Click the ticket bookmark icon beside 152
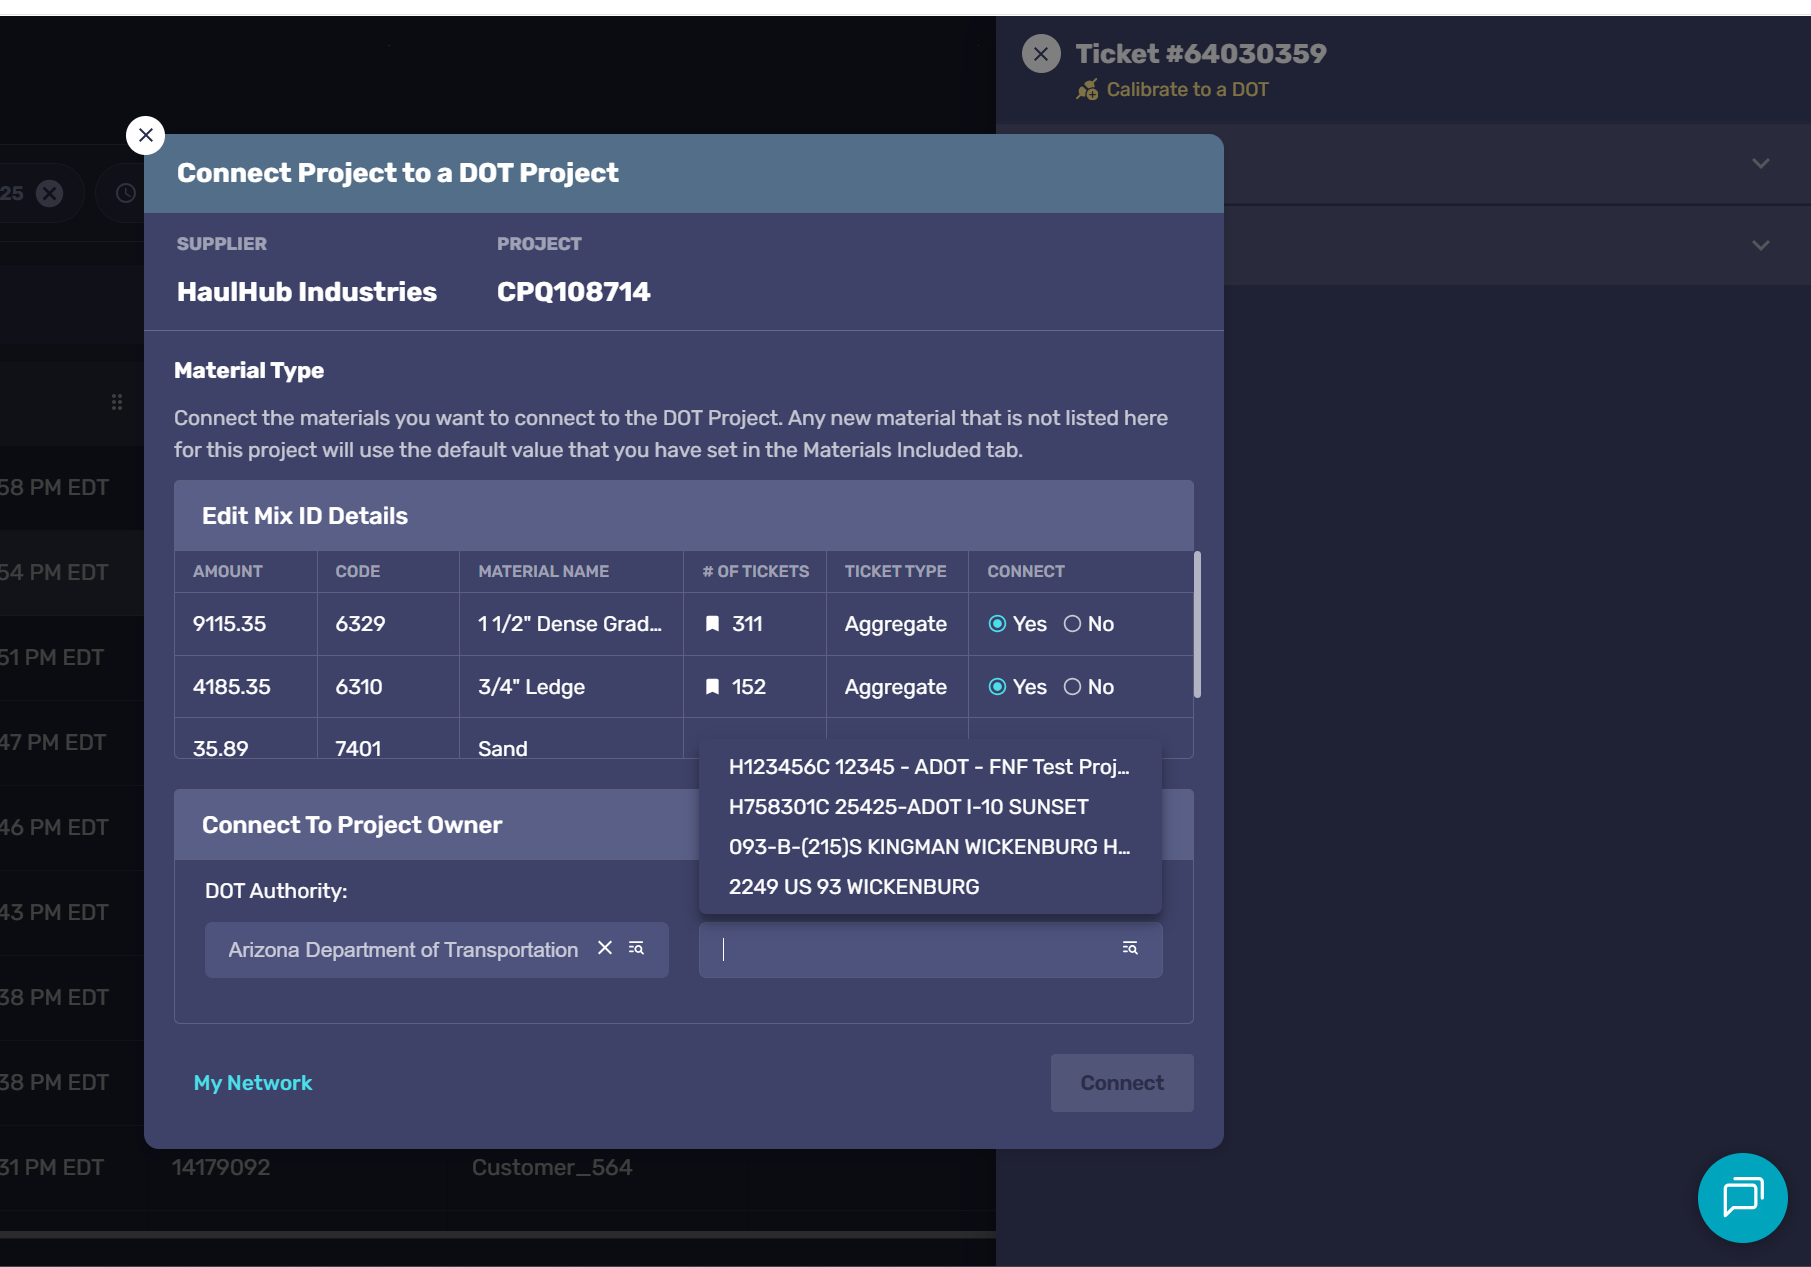Image resolution: width=1811 pixels, height=1267 pixels. coord(712,687)
